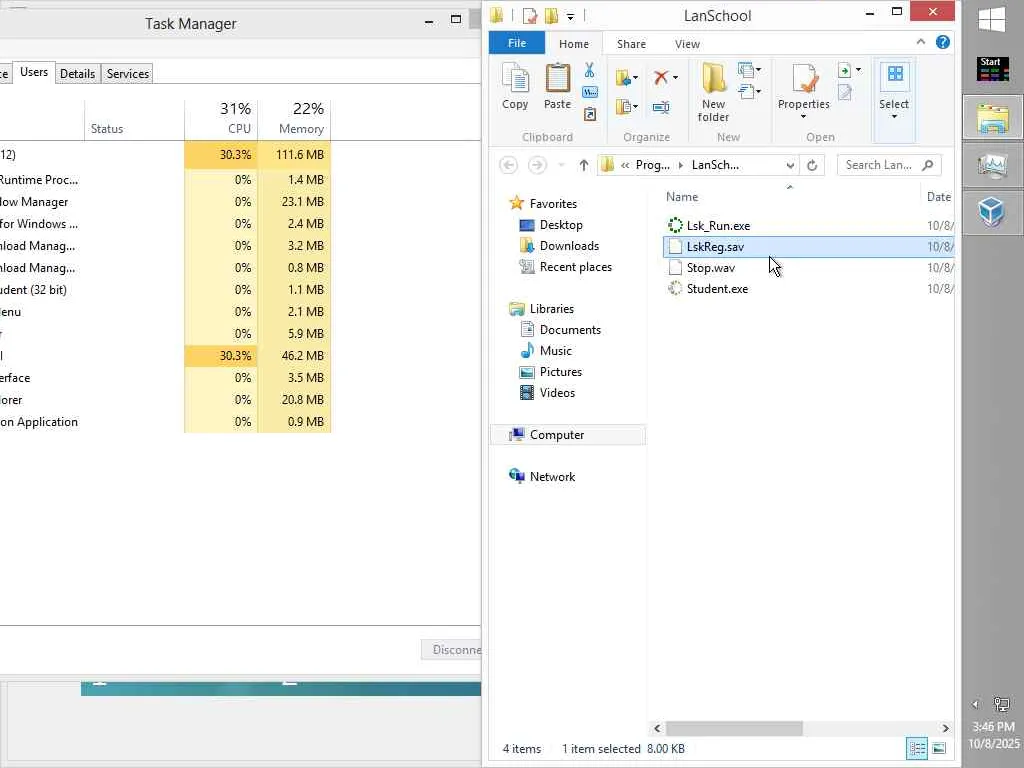Click the quick access Properties icon
Image resolution: width=1024 pixels, height=768 pixels.
(530, 15)
